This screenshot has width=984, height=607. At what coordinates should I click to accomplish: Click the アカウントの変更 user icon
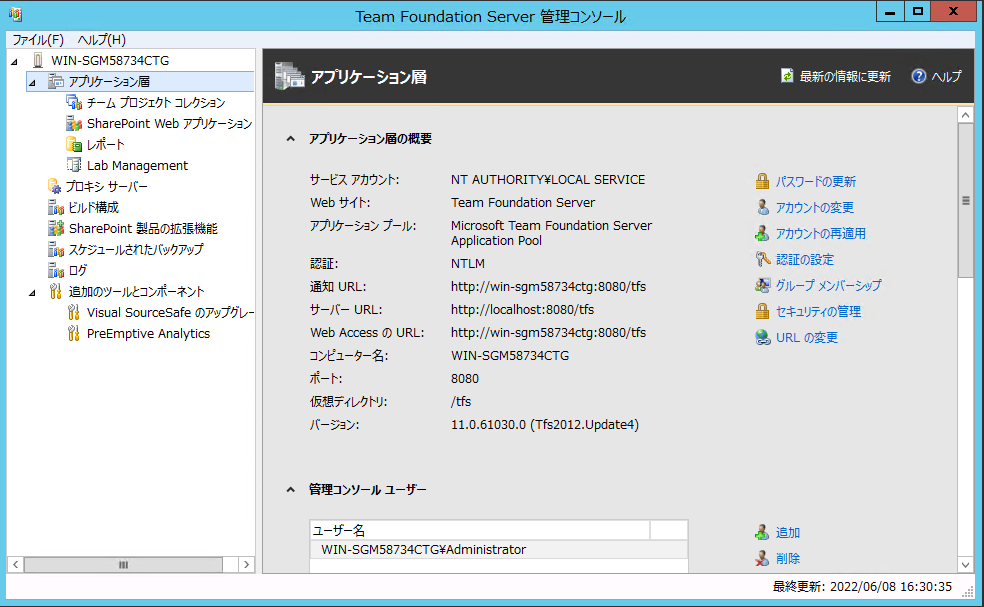pos(762,207)
